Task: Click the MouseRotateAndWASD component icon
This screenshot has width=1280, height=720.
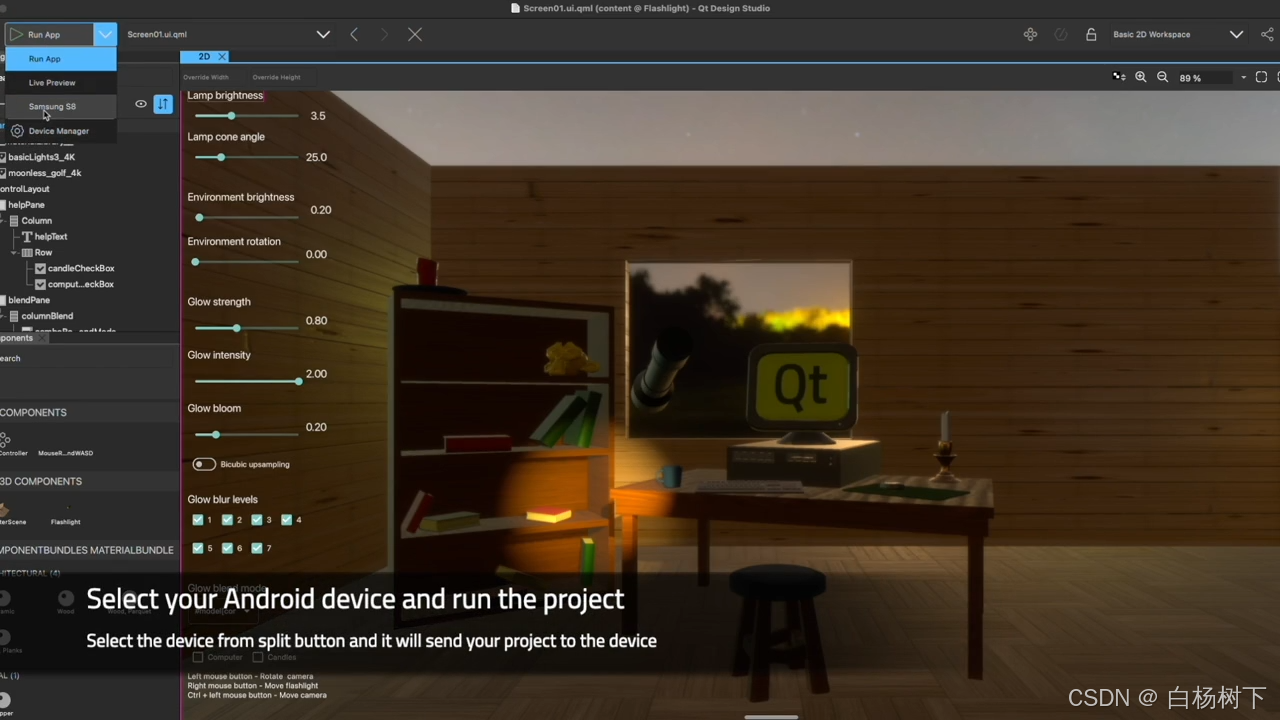Action: (65, 440)
